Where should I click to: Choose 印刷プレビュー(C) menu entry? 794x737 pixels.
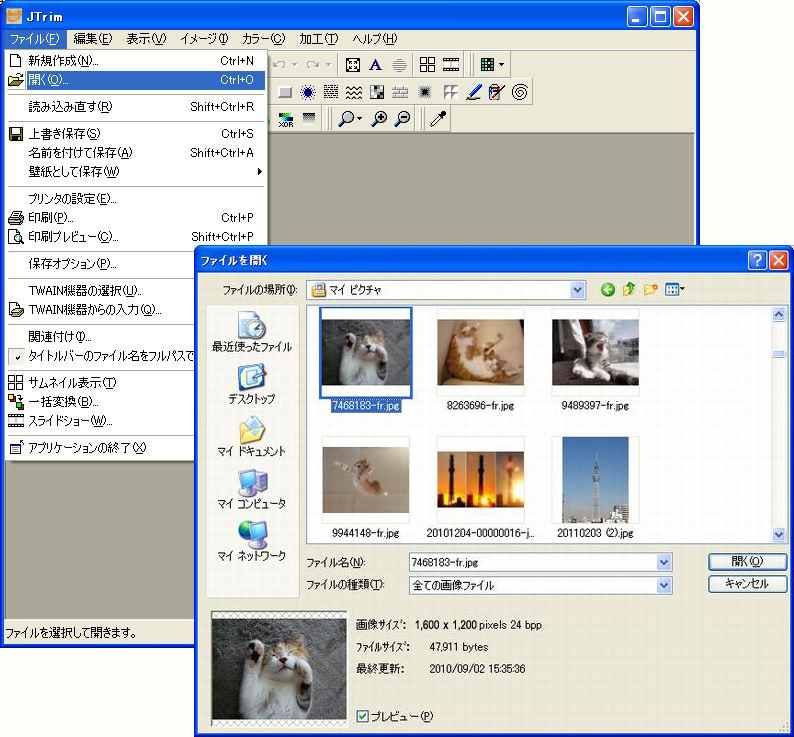[136, 237]
